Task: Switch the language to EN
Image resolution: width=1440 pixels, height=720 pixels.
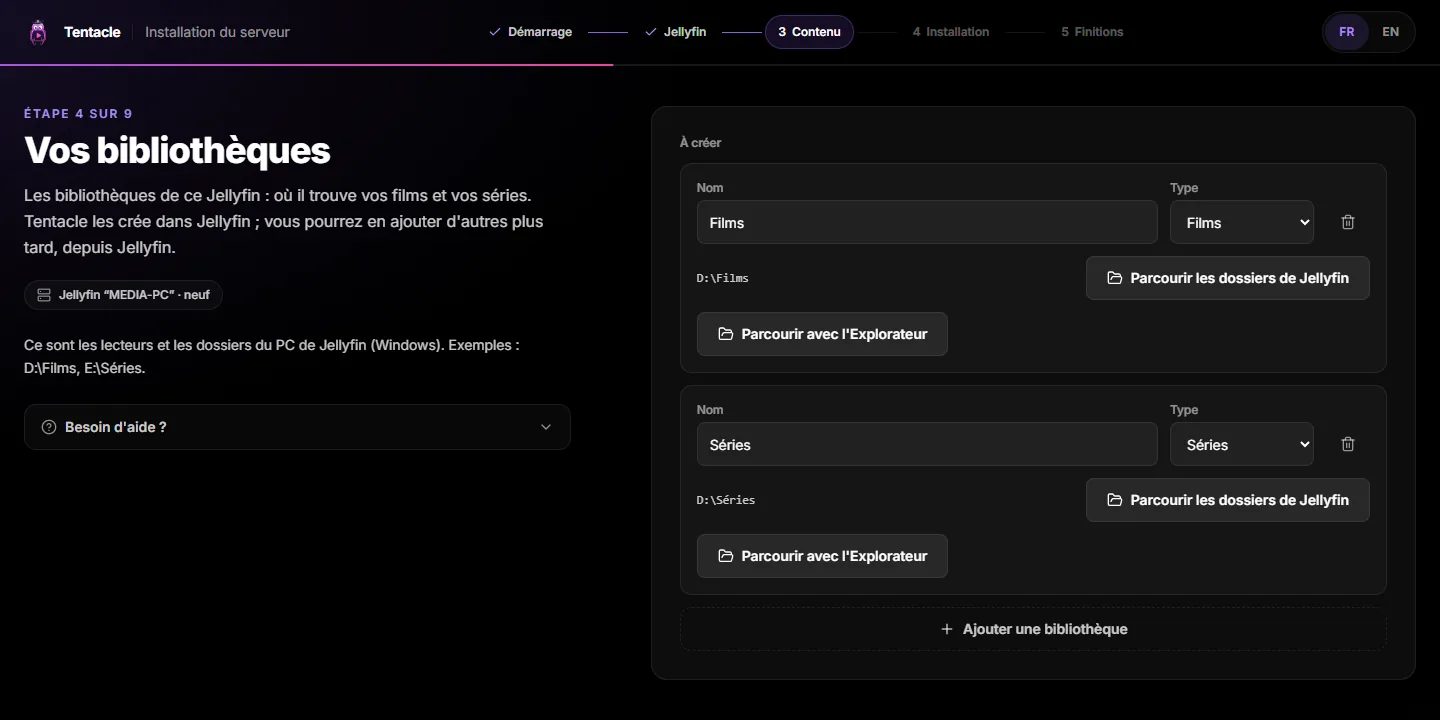Action: (x=1390, y=32)
